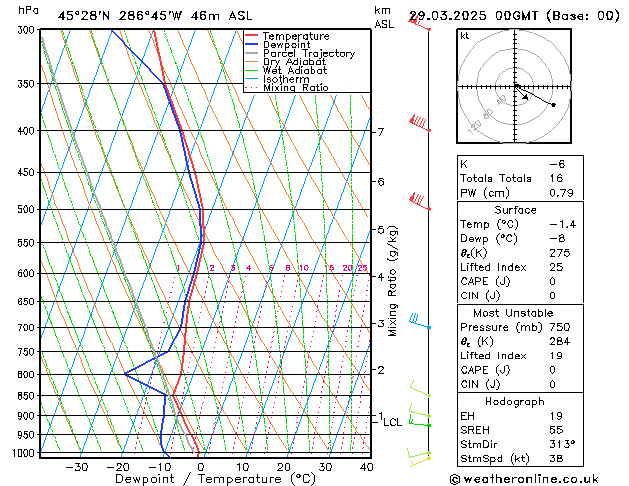Click the Surface Lifted Index value 25
The height and width of the screenshot is (486, 629).
[x=556, y=267]
